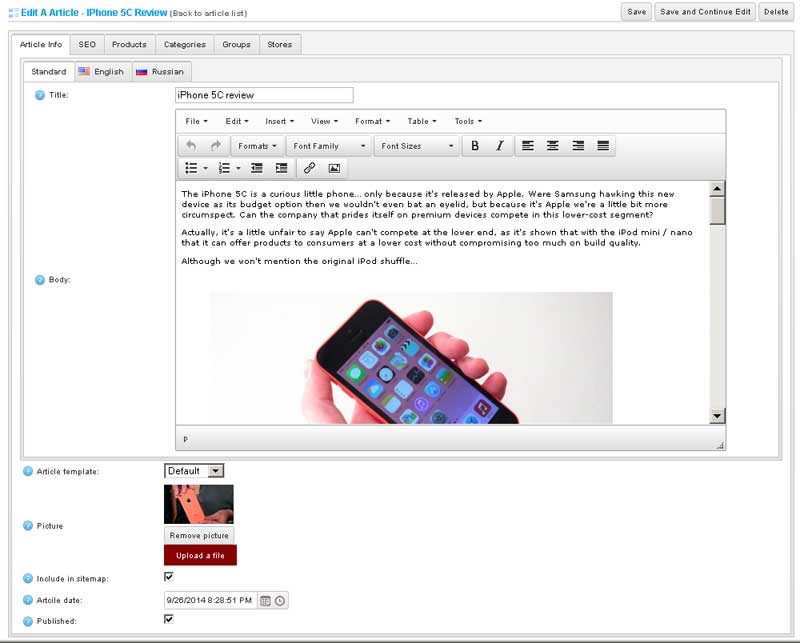The width and height of the screenshot is (800, 643).
Task: Open the Article template Default dropdown
Action: click(194, 471)
